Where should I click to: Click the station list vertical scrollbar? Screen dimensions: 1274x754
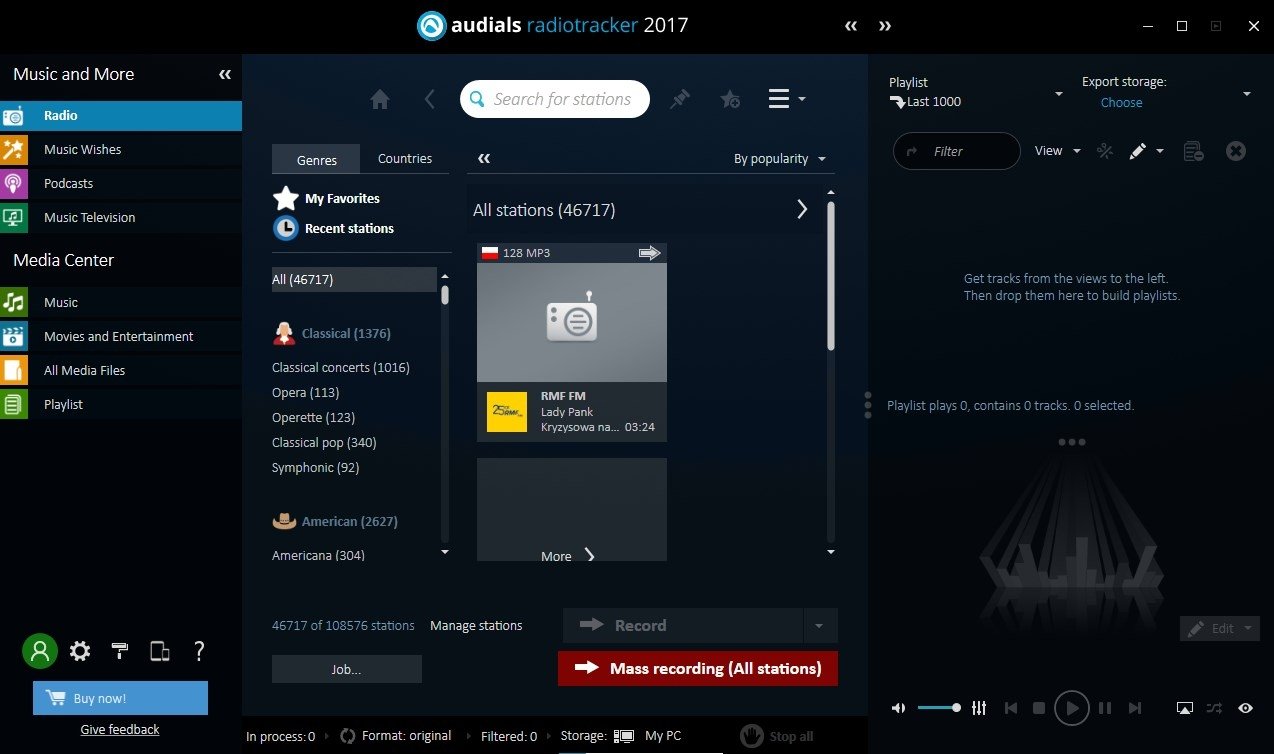pos(831,275)
